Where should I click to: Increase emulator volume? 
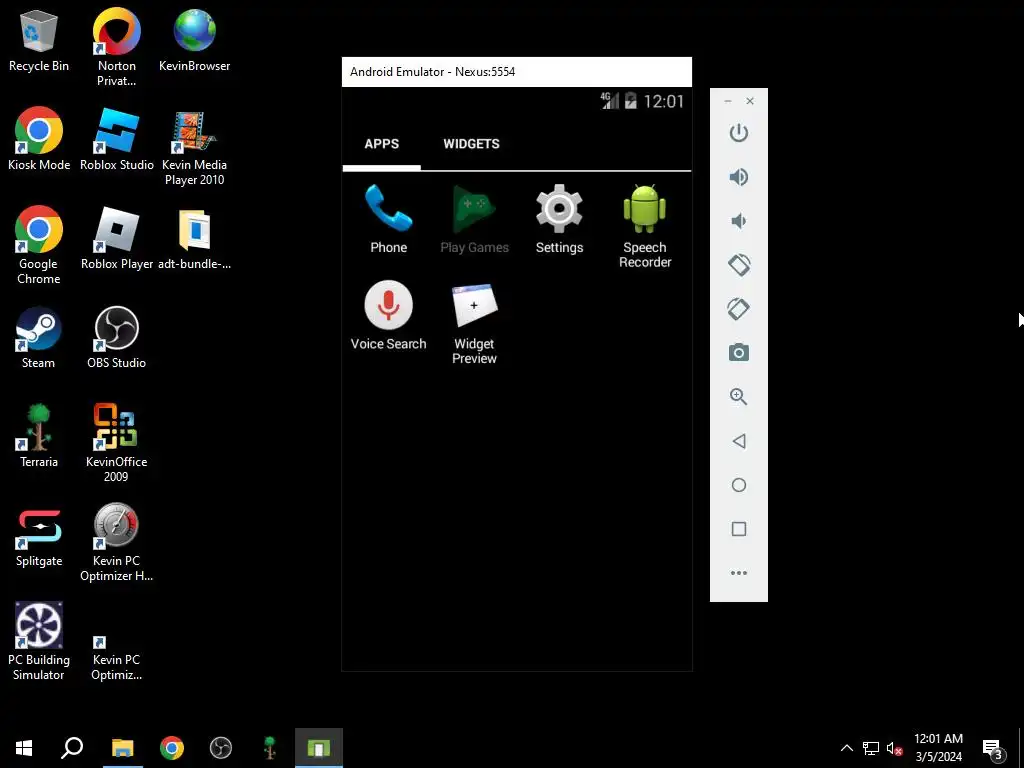point(739,177)
